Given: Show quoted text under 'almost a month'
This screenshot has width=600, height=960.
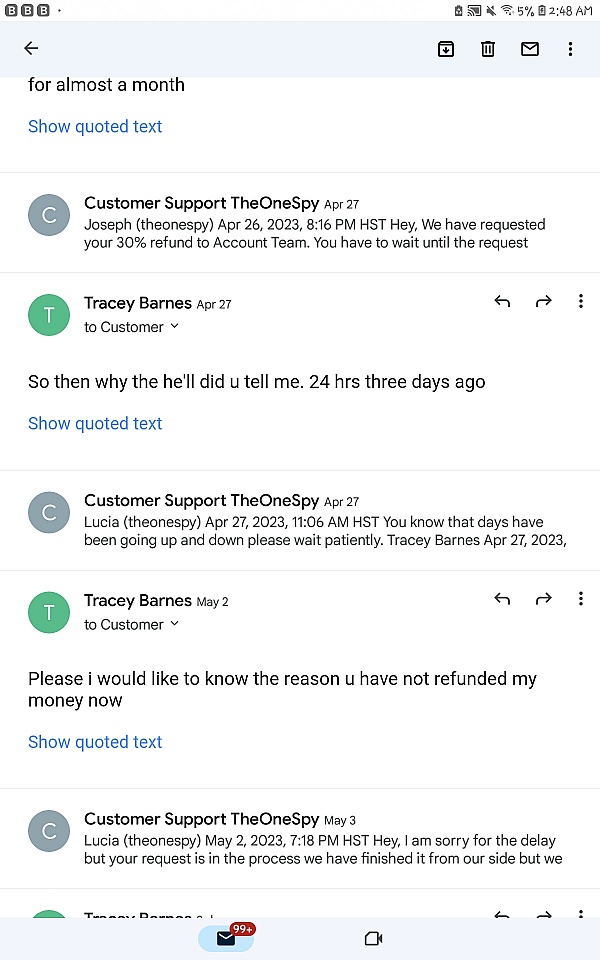Looking at the screenshot, I should coord(95,126).
